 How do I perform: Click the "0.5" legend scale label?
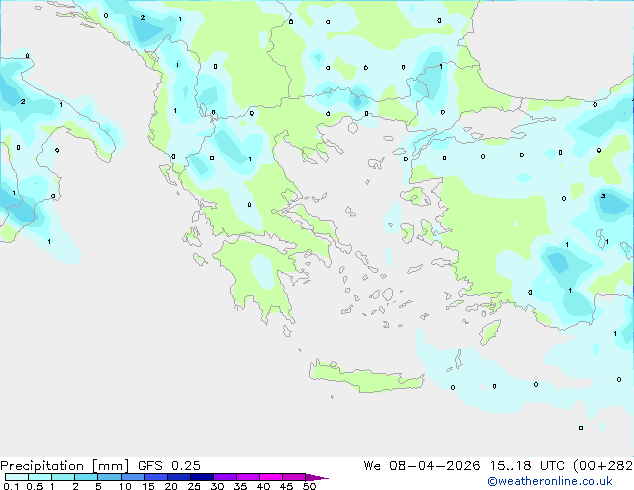35,486
